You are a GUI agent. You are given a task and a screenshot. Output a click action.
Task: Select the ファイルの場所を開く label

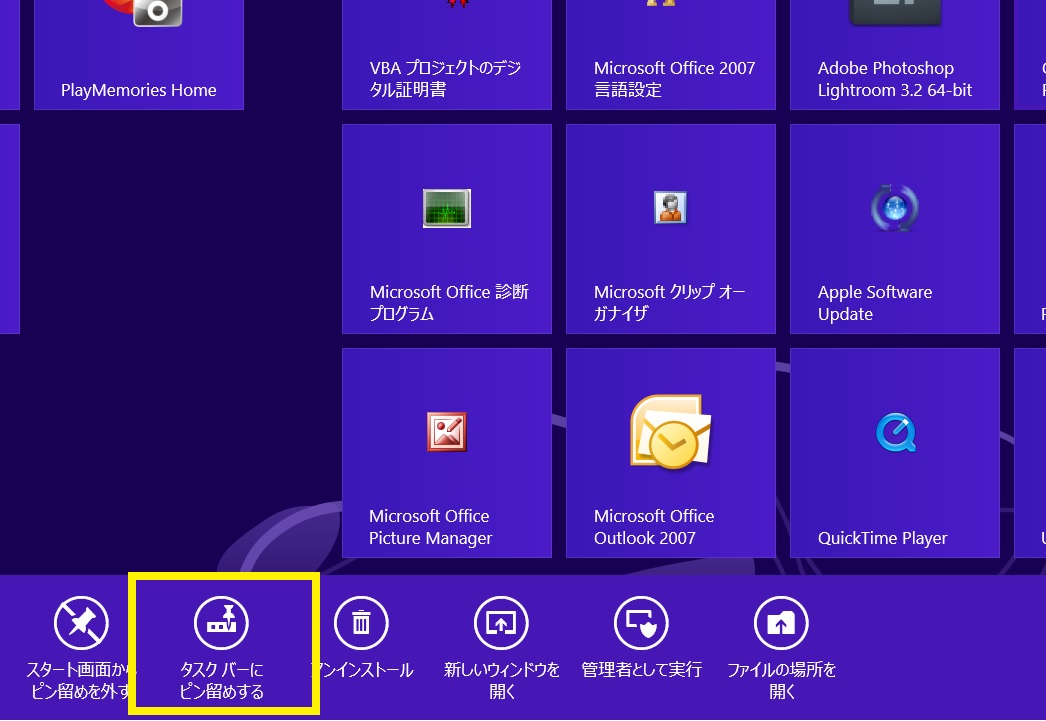(x=781, y=680)
